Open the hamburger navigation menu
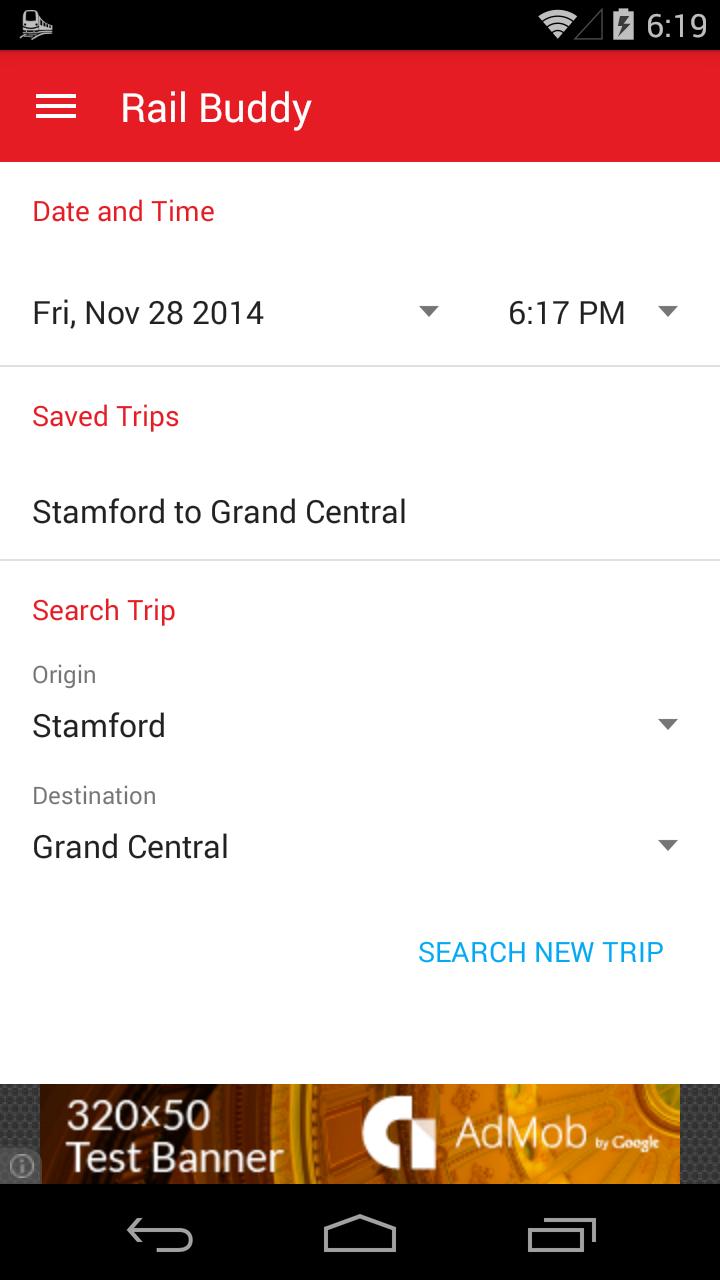 56,107
